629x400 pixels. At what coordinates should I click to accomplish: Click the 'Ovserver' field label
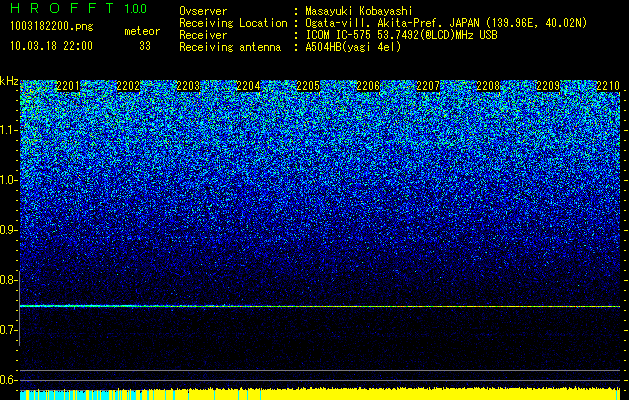[x=203, y=11]
